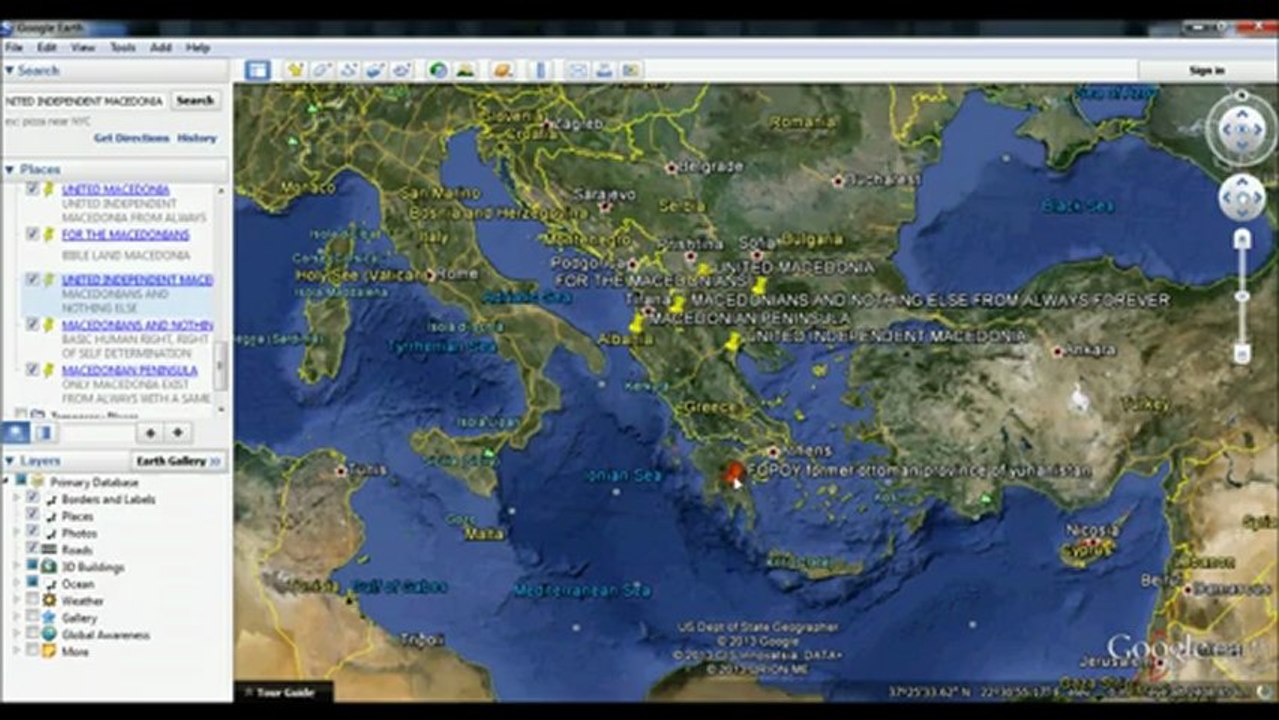Open the File menu
Image resolution: width=1279 pixels, height=720 pixels.
click(x=14, y=47)
